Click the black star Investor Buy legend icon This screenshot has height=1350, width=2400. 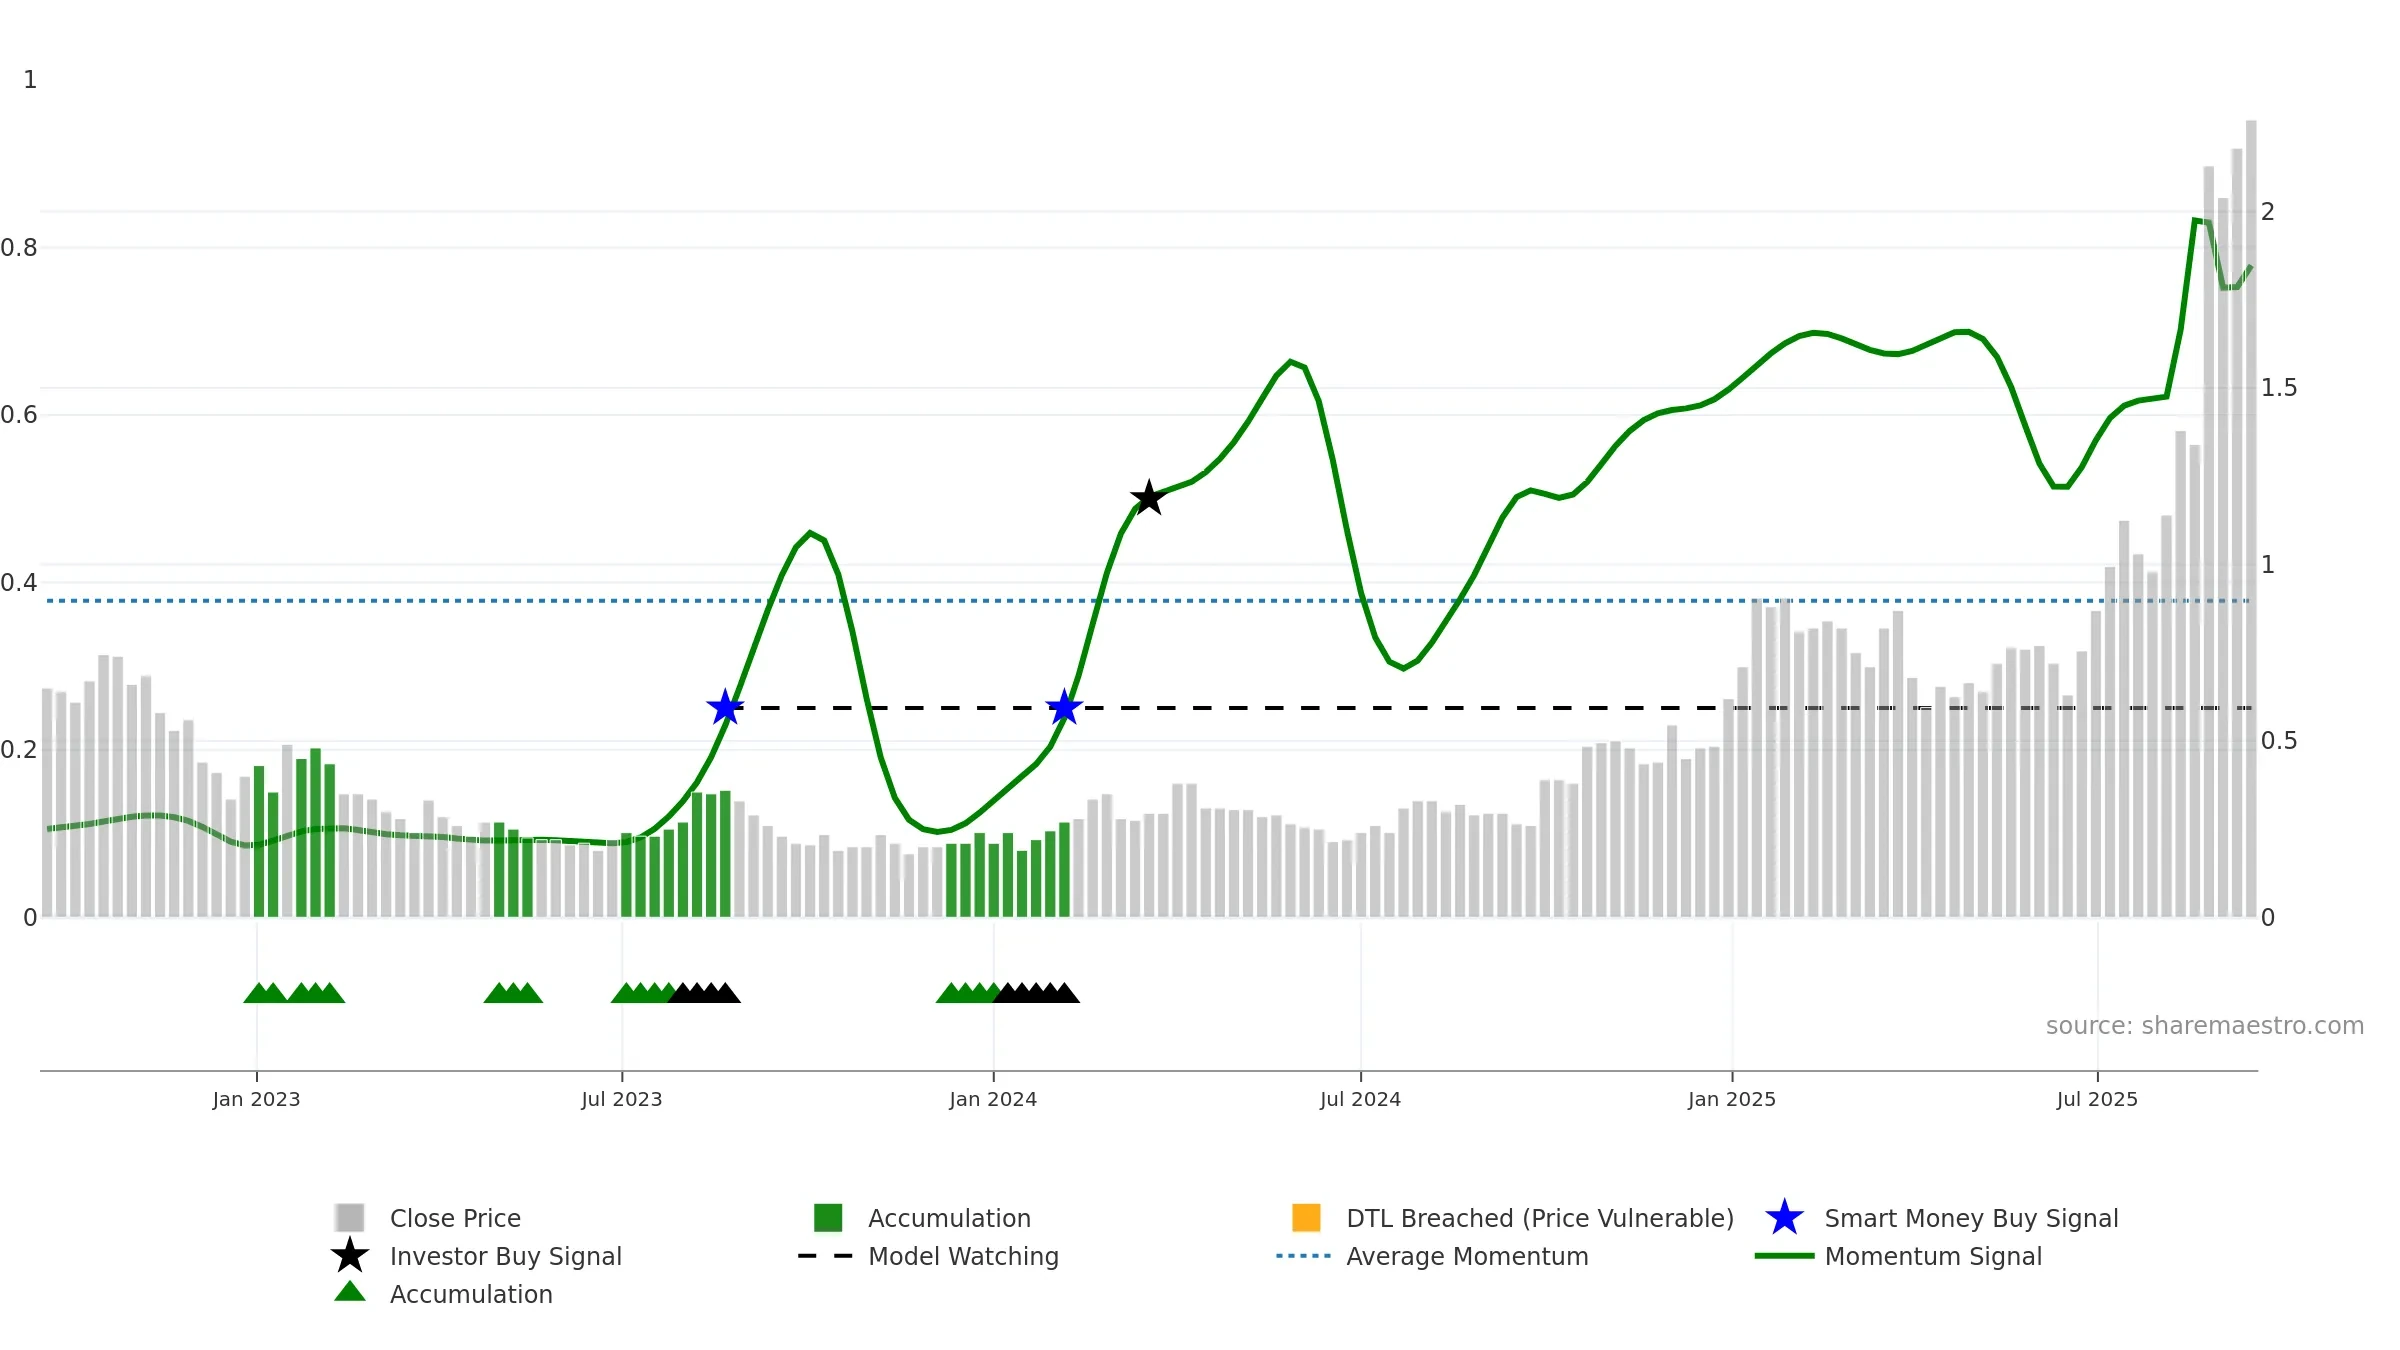pos(349,1256)
